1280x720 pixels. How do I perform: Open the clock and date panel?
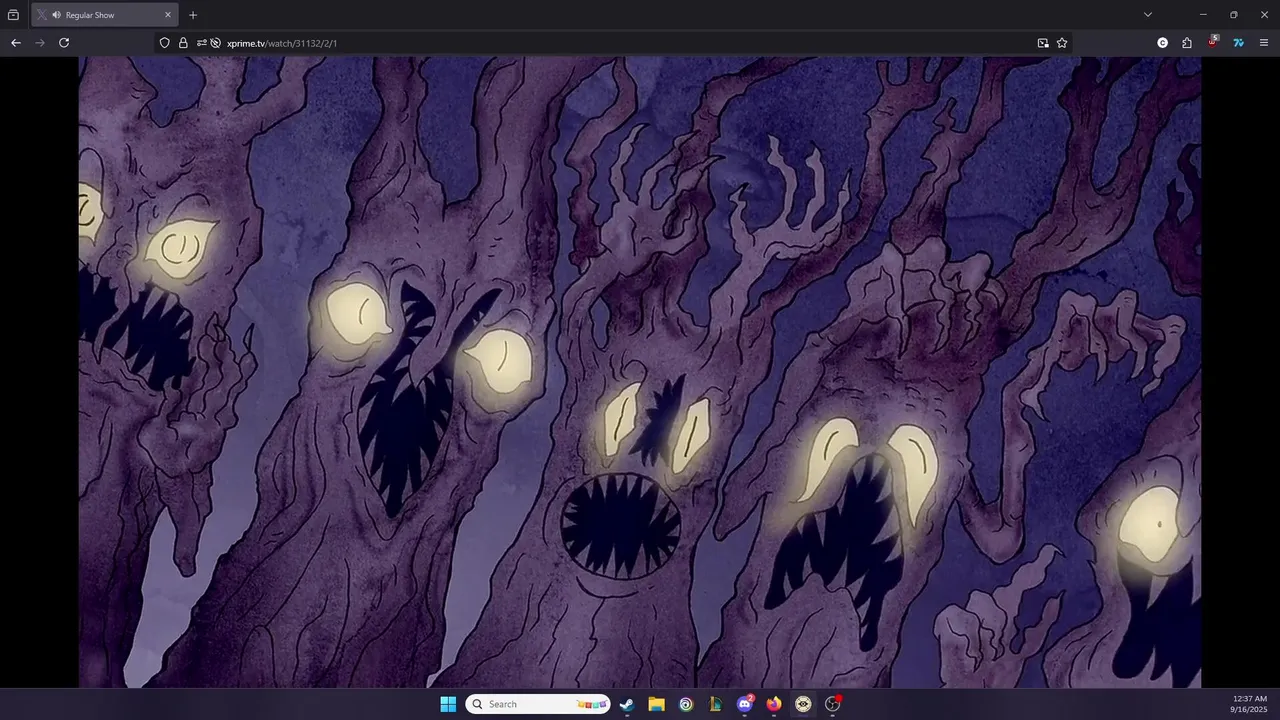[x=1249, y=704]
